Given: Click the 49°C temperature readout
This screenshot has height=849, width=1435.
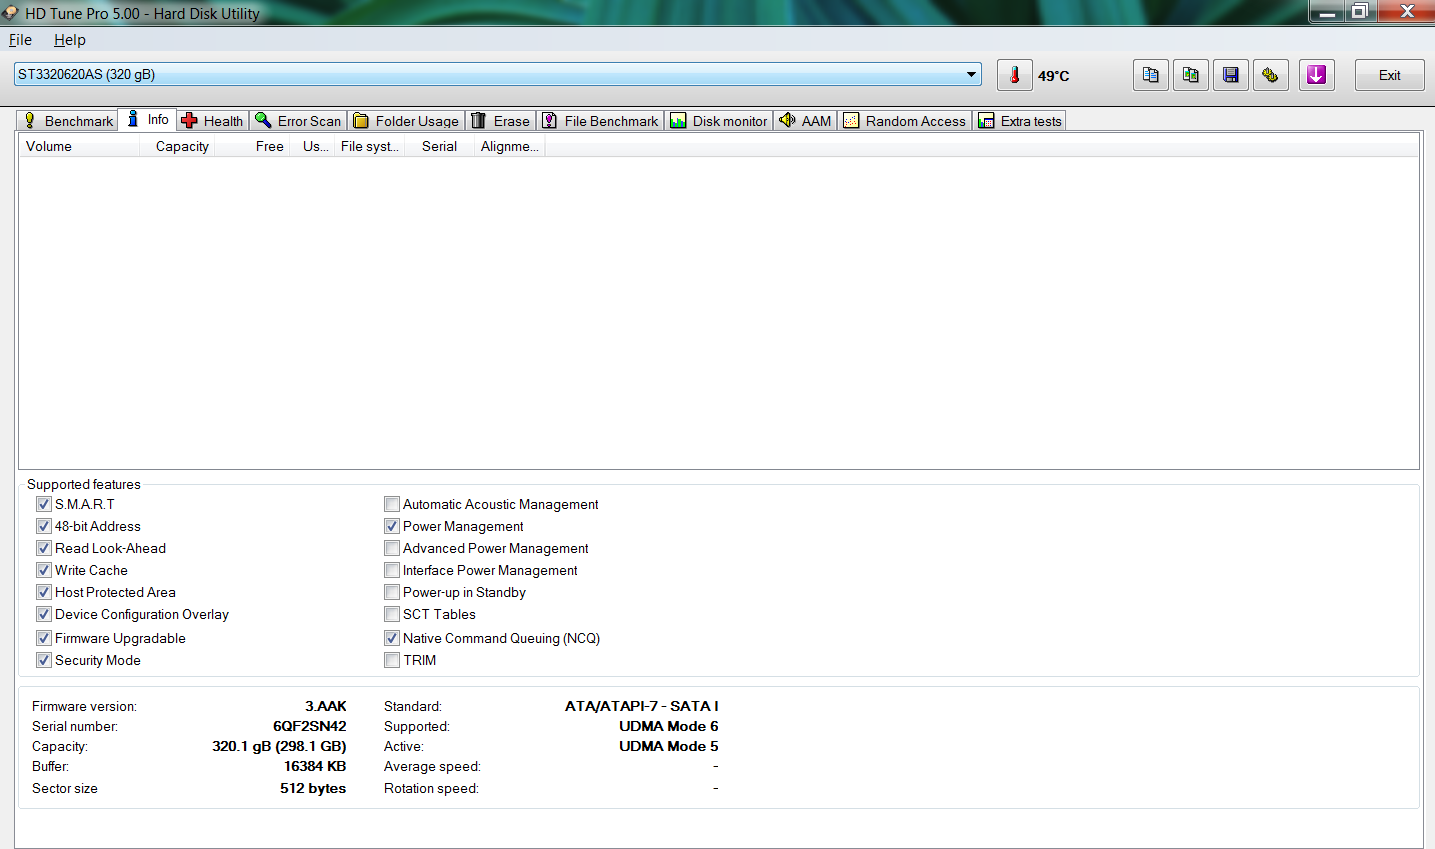Looking at the screenshot, I should coord(1053,76).
